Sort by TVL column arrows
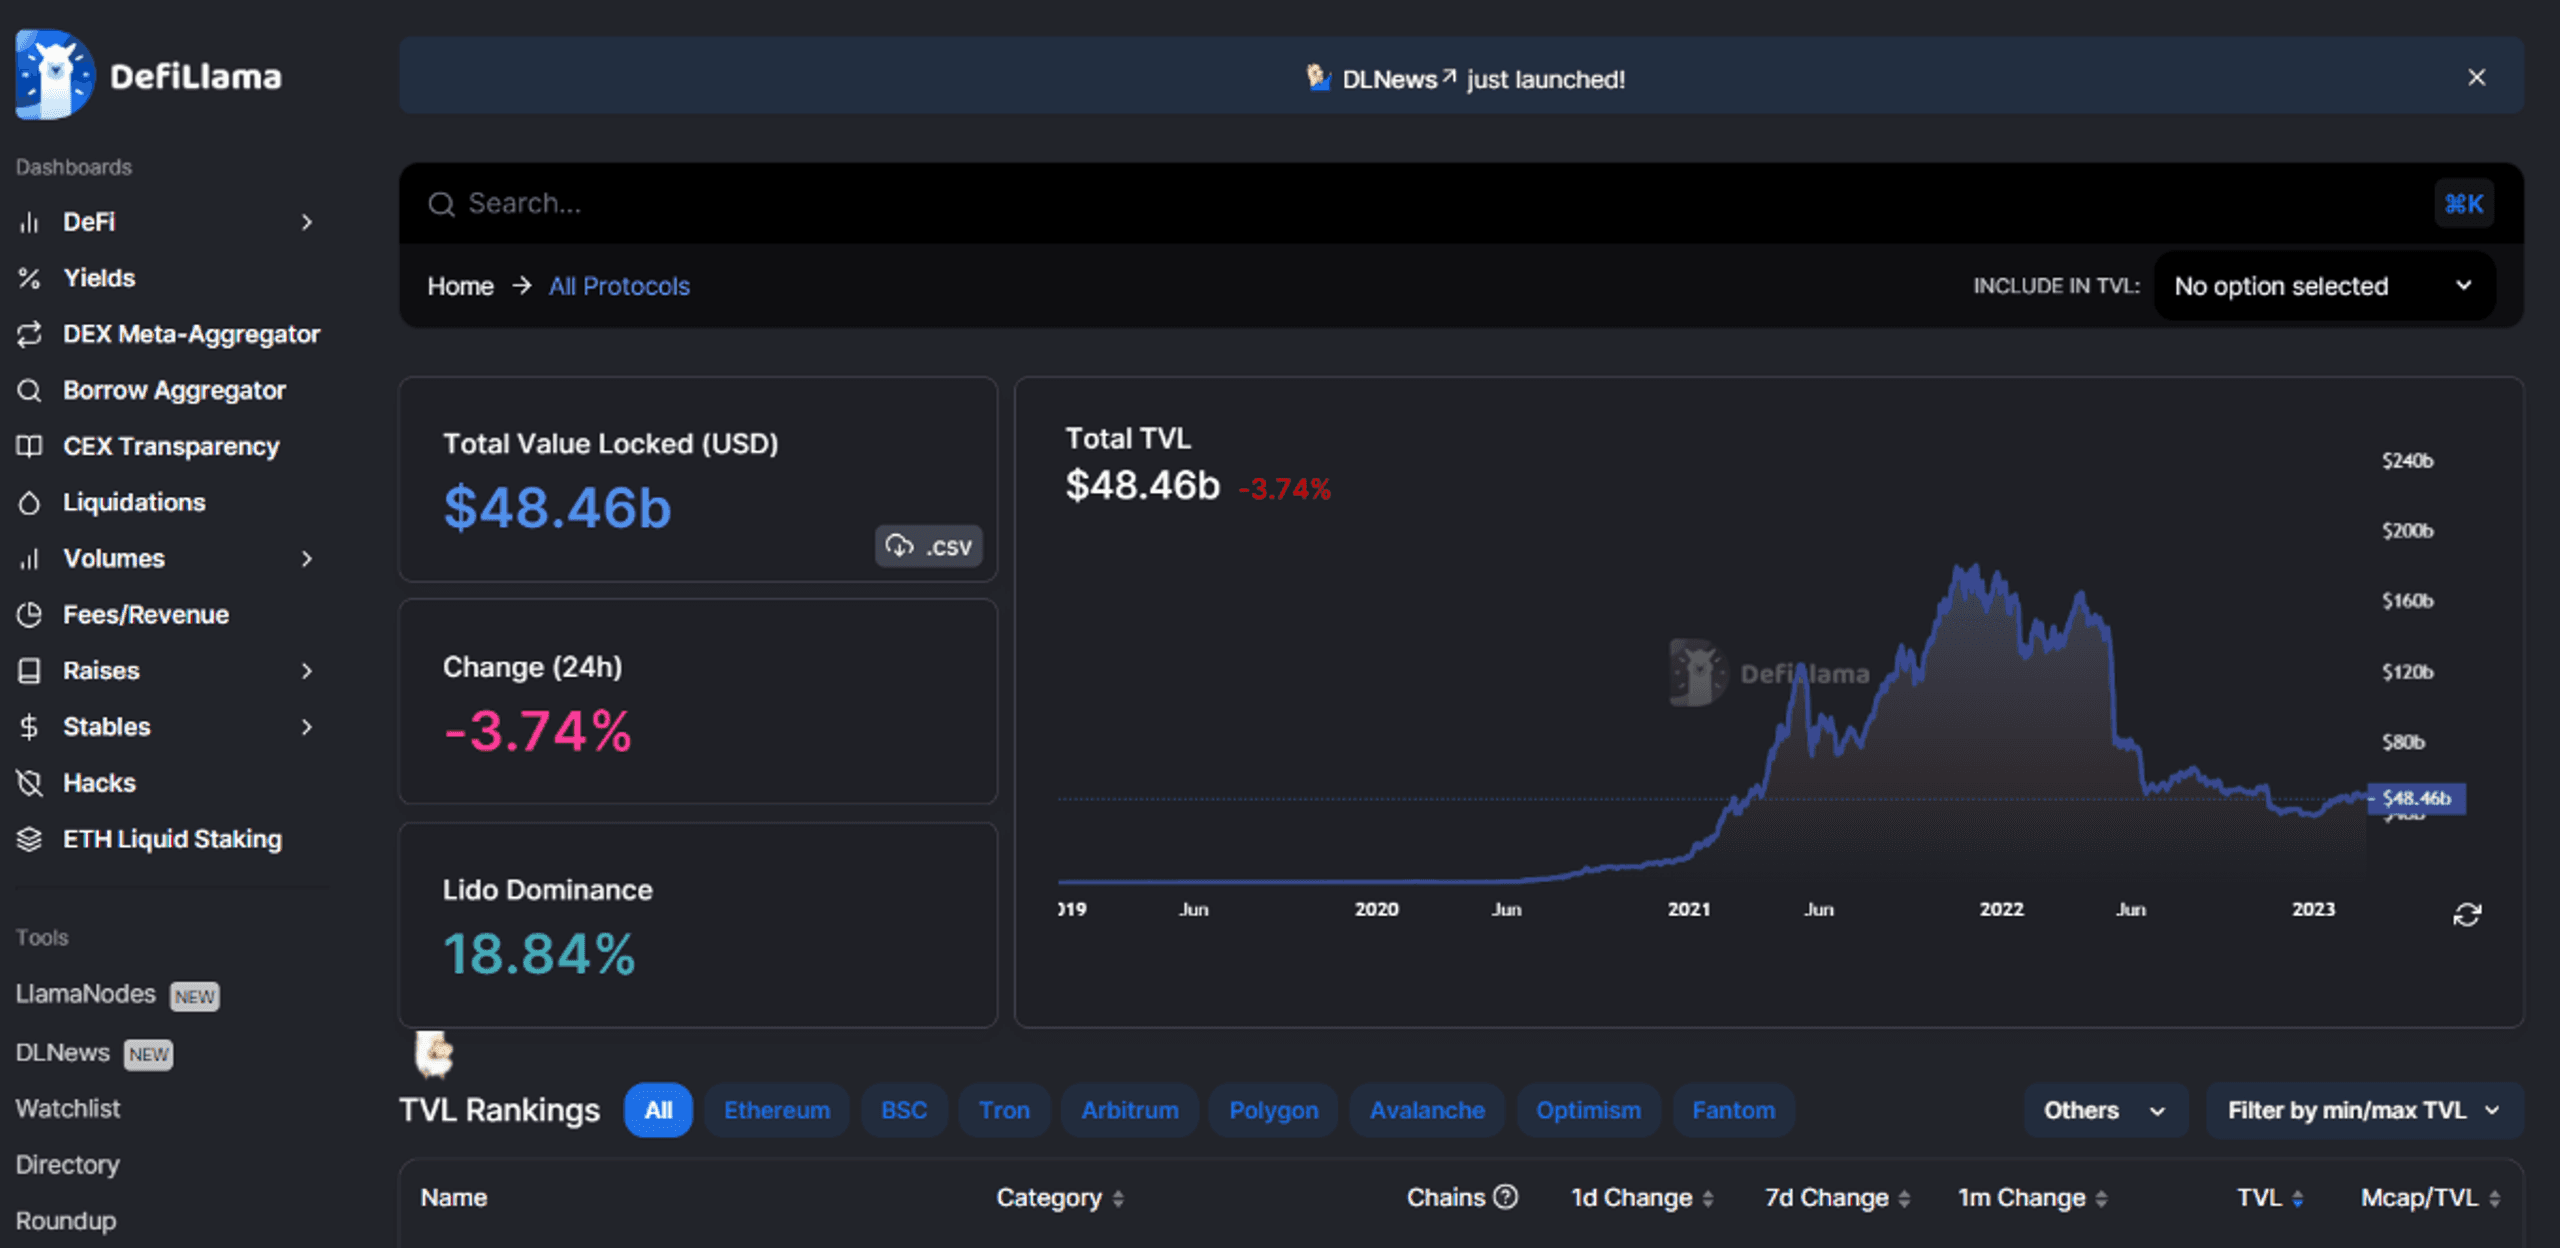This screenshot has height=1248, width=2560. (2298, 1198)
